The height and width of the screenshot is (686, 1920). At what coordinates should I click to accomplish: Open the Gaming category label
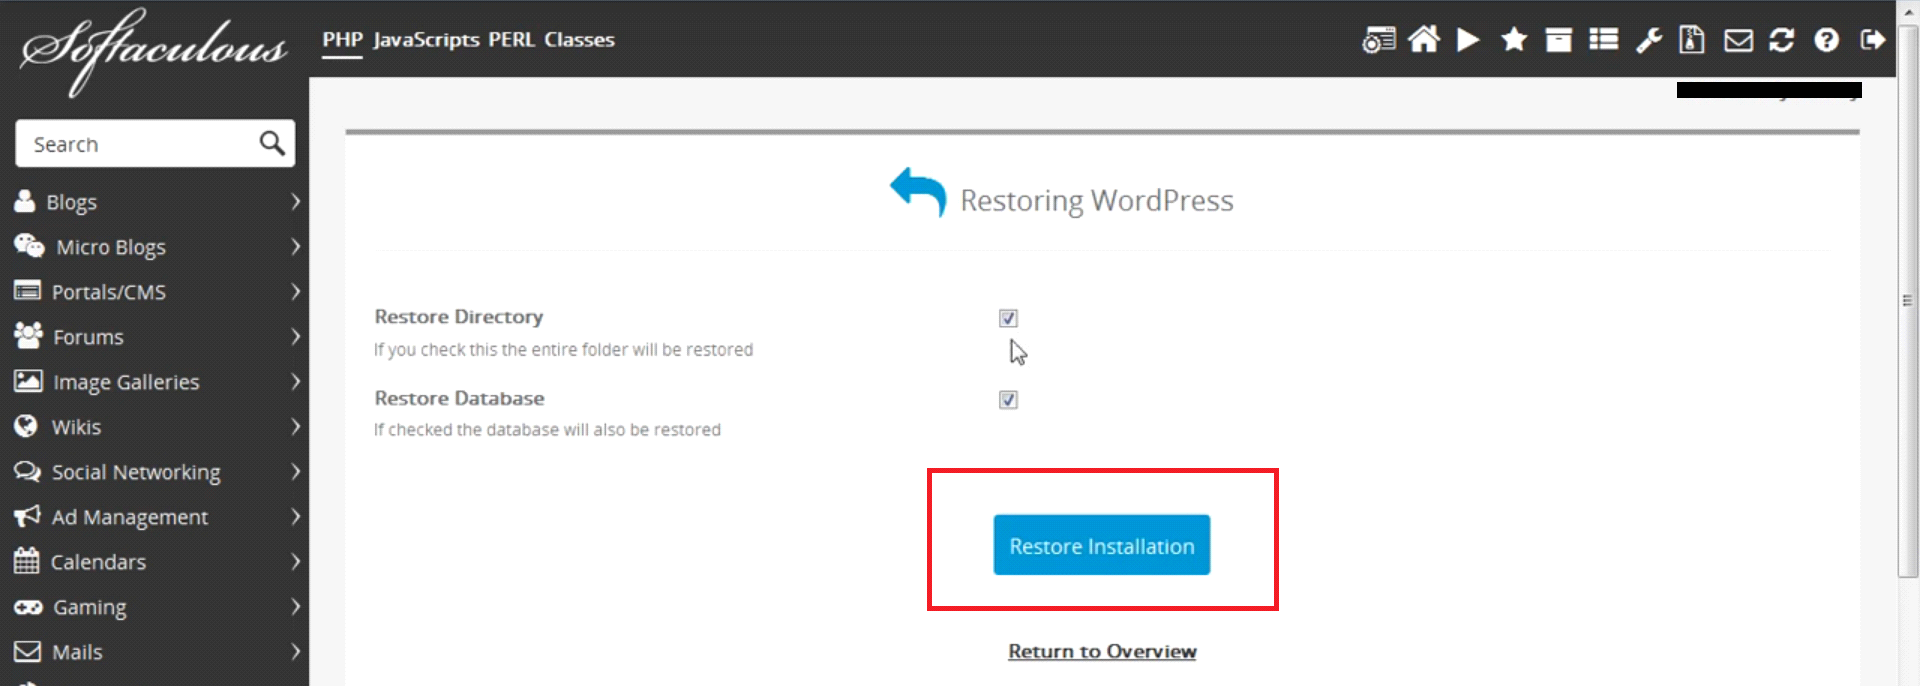(x=90, y=608)
